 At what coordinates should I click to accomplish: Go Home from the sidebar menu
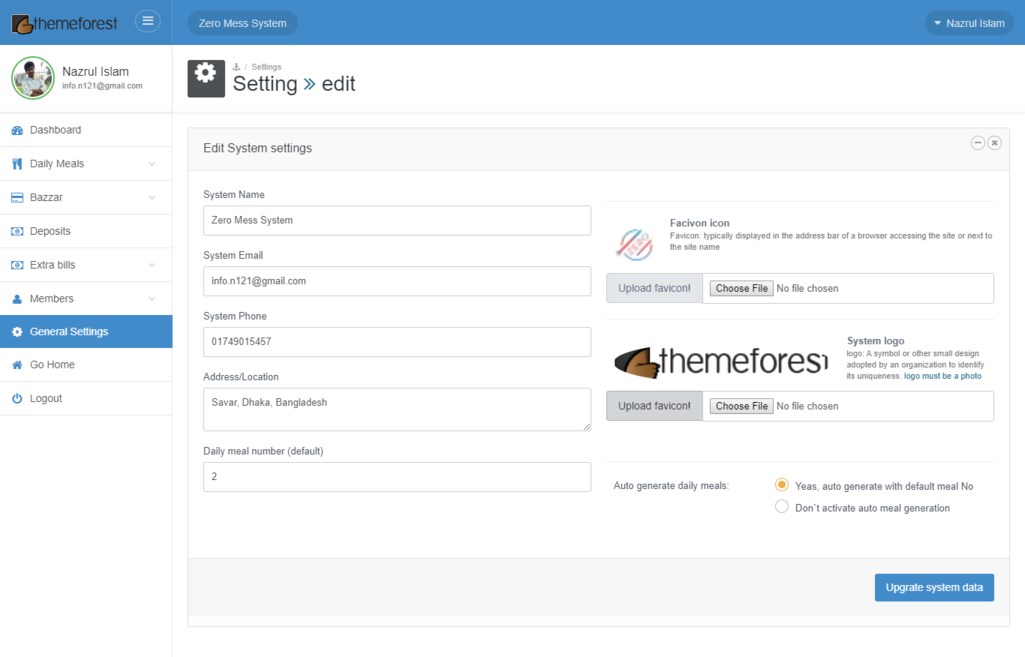[52, 365]
